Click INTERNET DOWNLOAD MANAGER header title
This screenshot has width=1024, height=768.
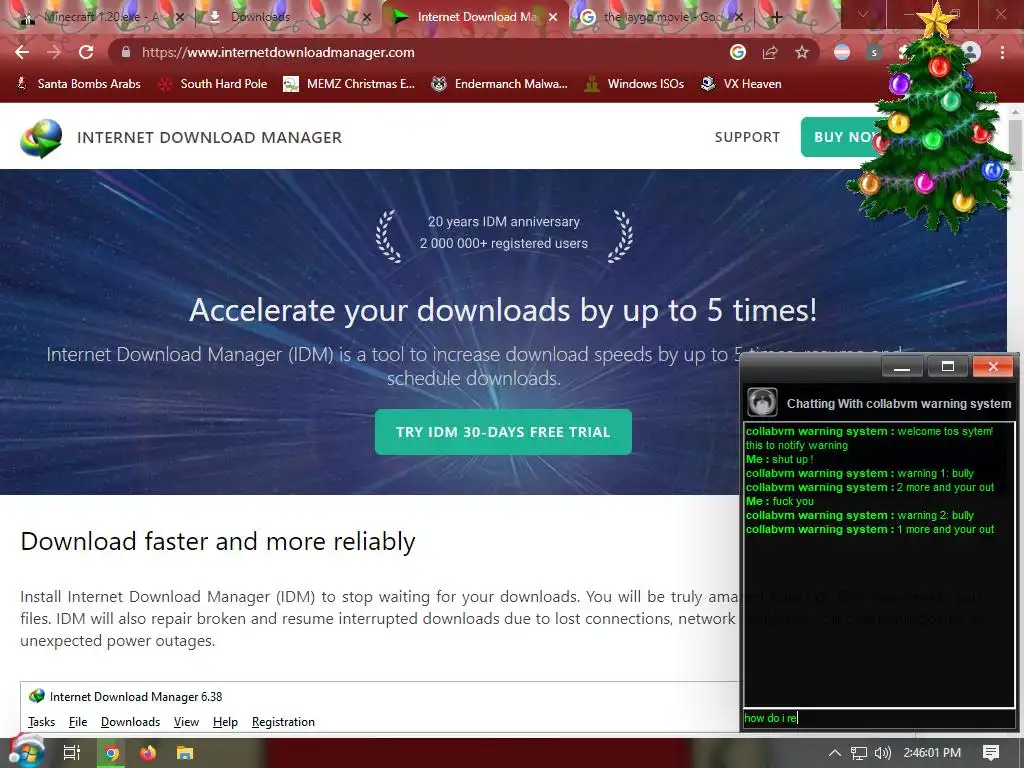tap(210, 137)
